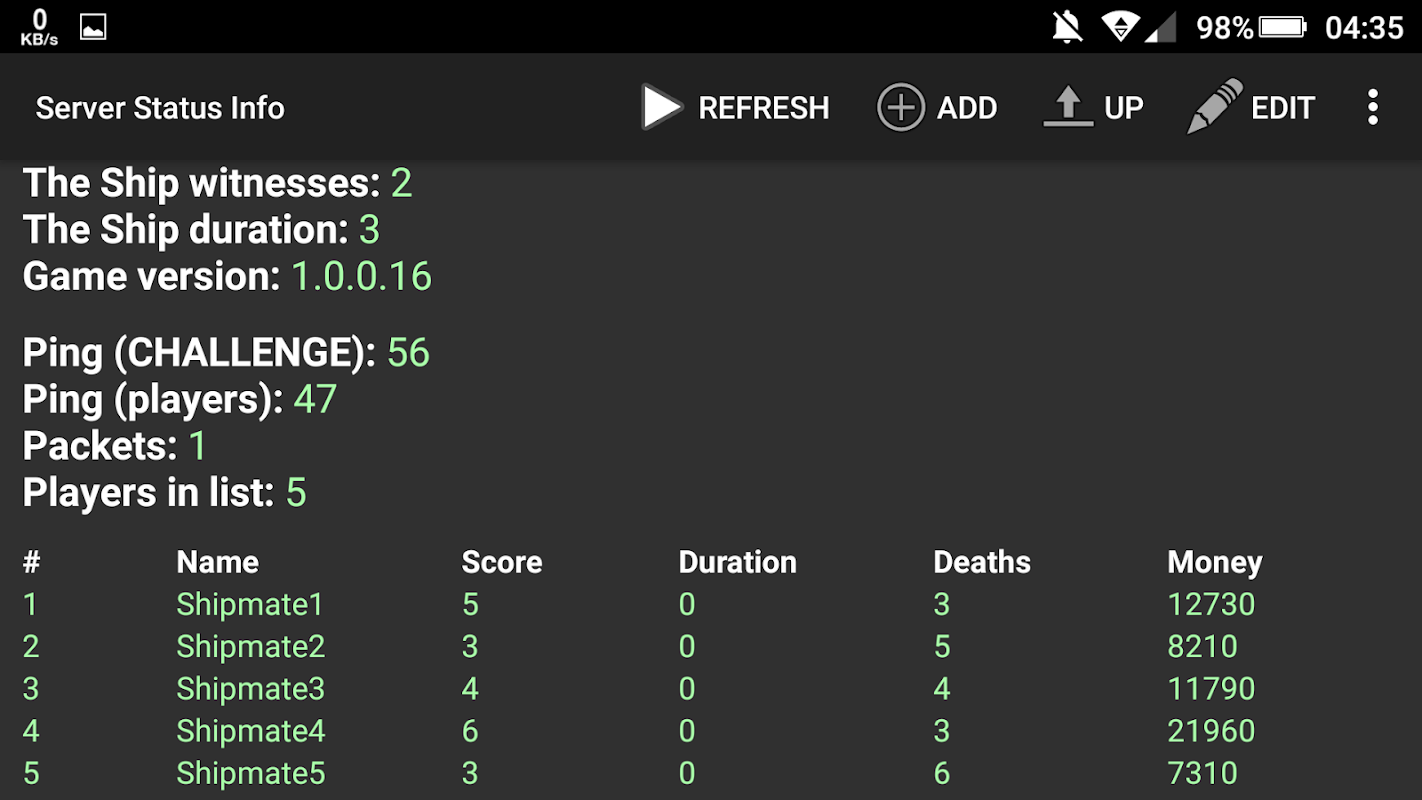Tap the Up upload-arrow icon
1422x800 pixels.
1068,107
